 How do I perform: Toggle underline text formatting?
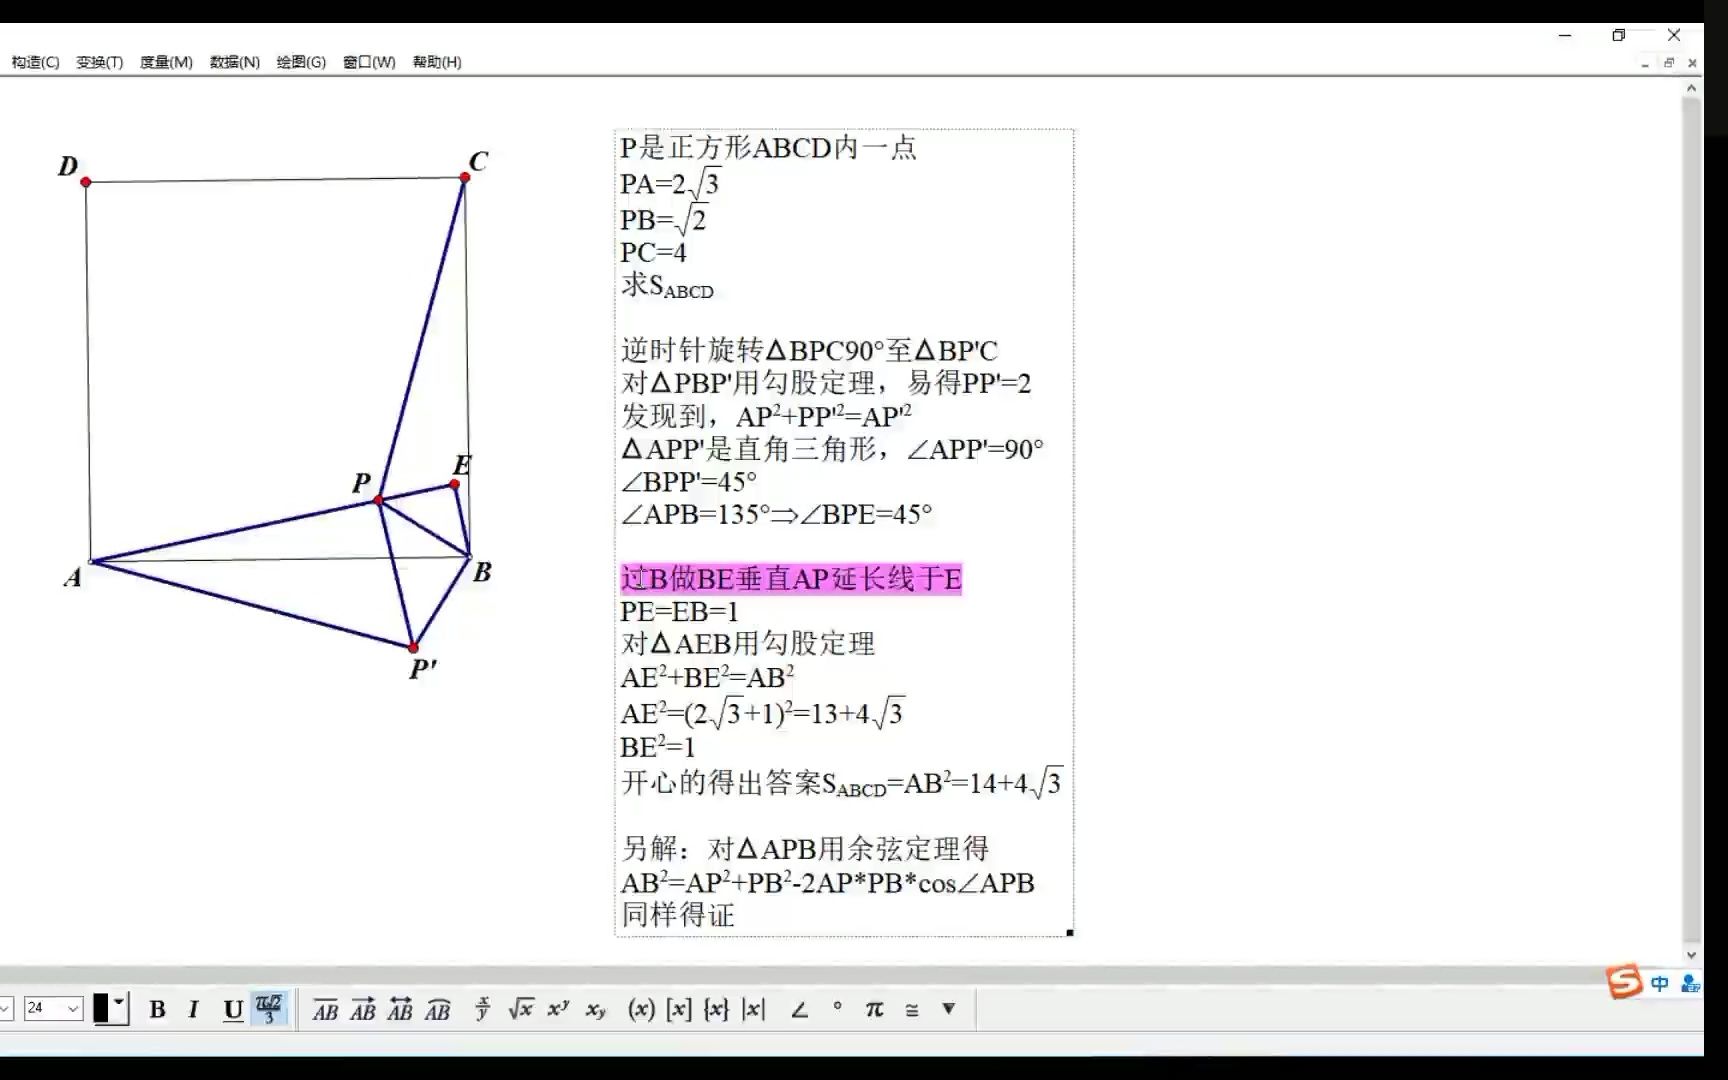tap(233, 1009)
